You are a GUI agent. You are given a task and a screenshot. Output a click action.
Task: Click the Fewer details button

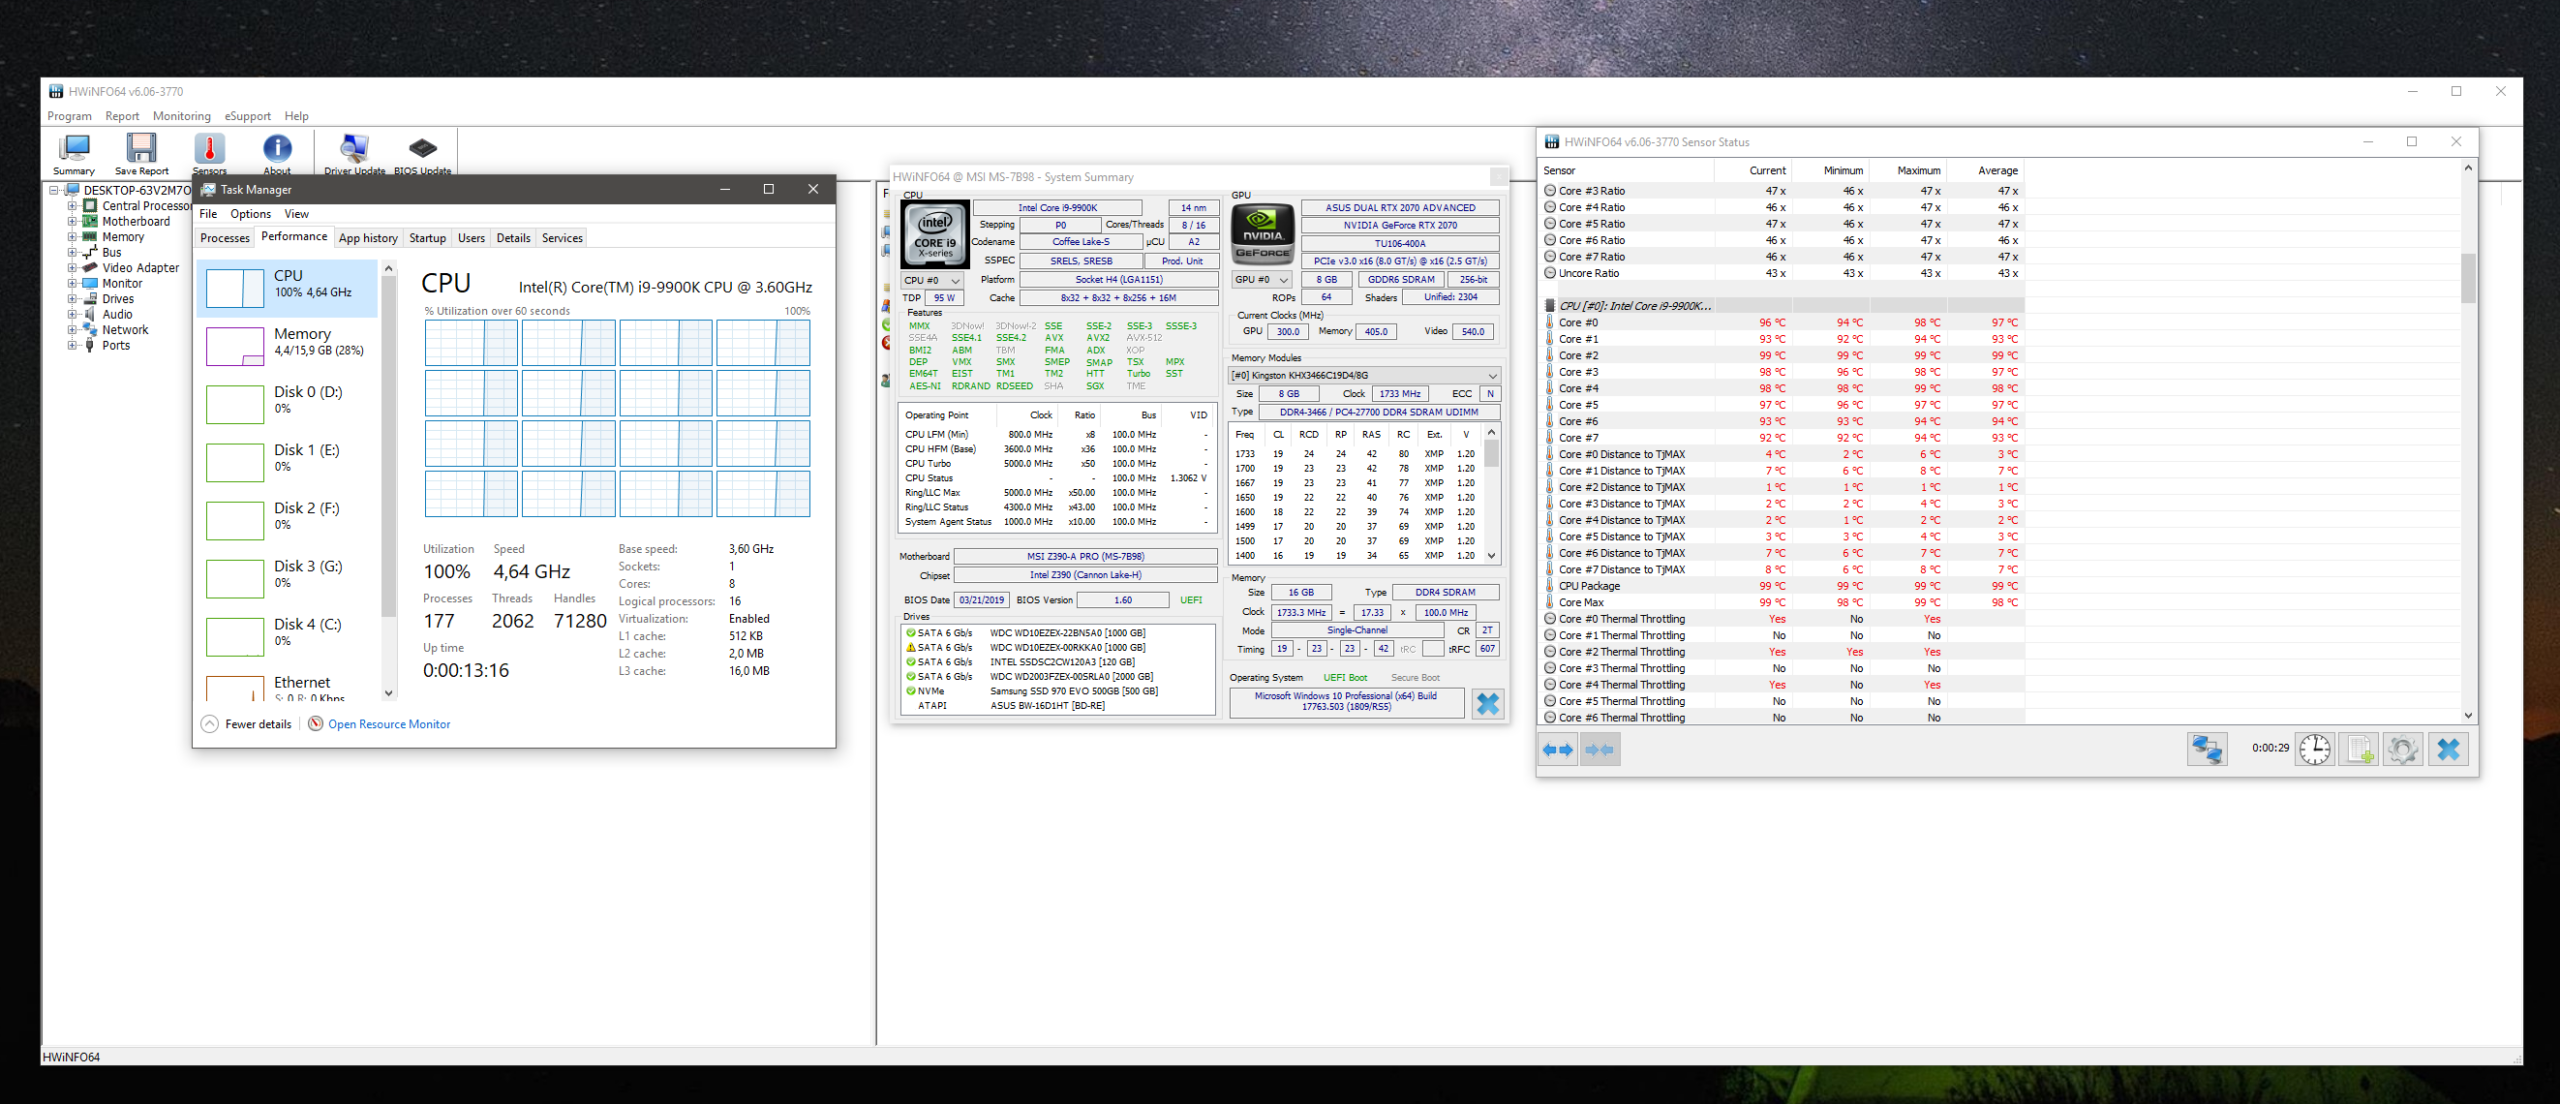pos(247,723)
